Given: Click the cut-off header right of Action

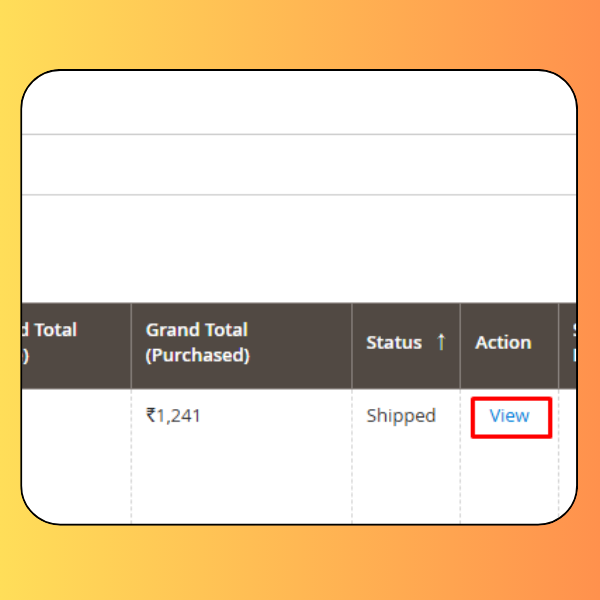Looking at the screenshot, I should (x=568, y=346).
